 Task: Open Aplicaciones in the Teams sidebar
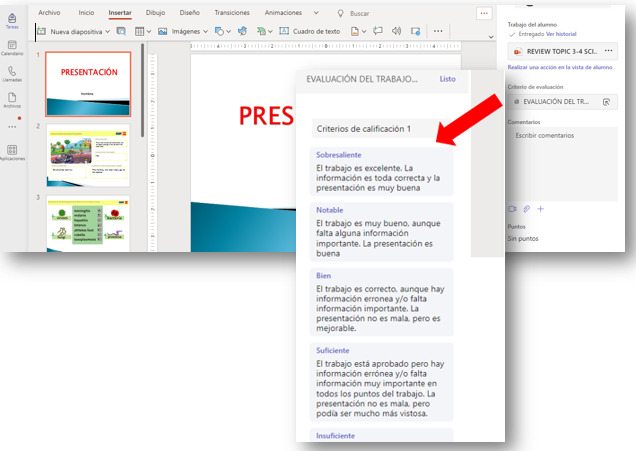point(12,152)
